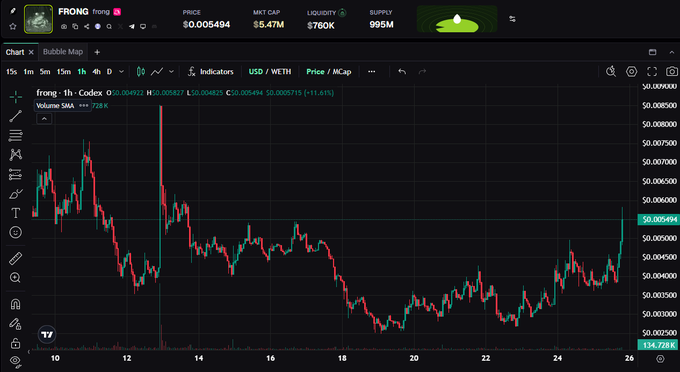The height and width of the screenshot is (372, 680).
Task: Pop out the chart panel window
Action: [652, 52]
